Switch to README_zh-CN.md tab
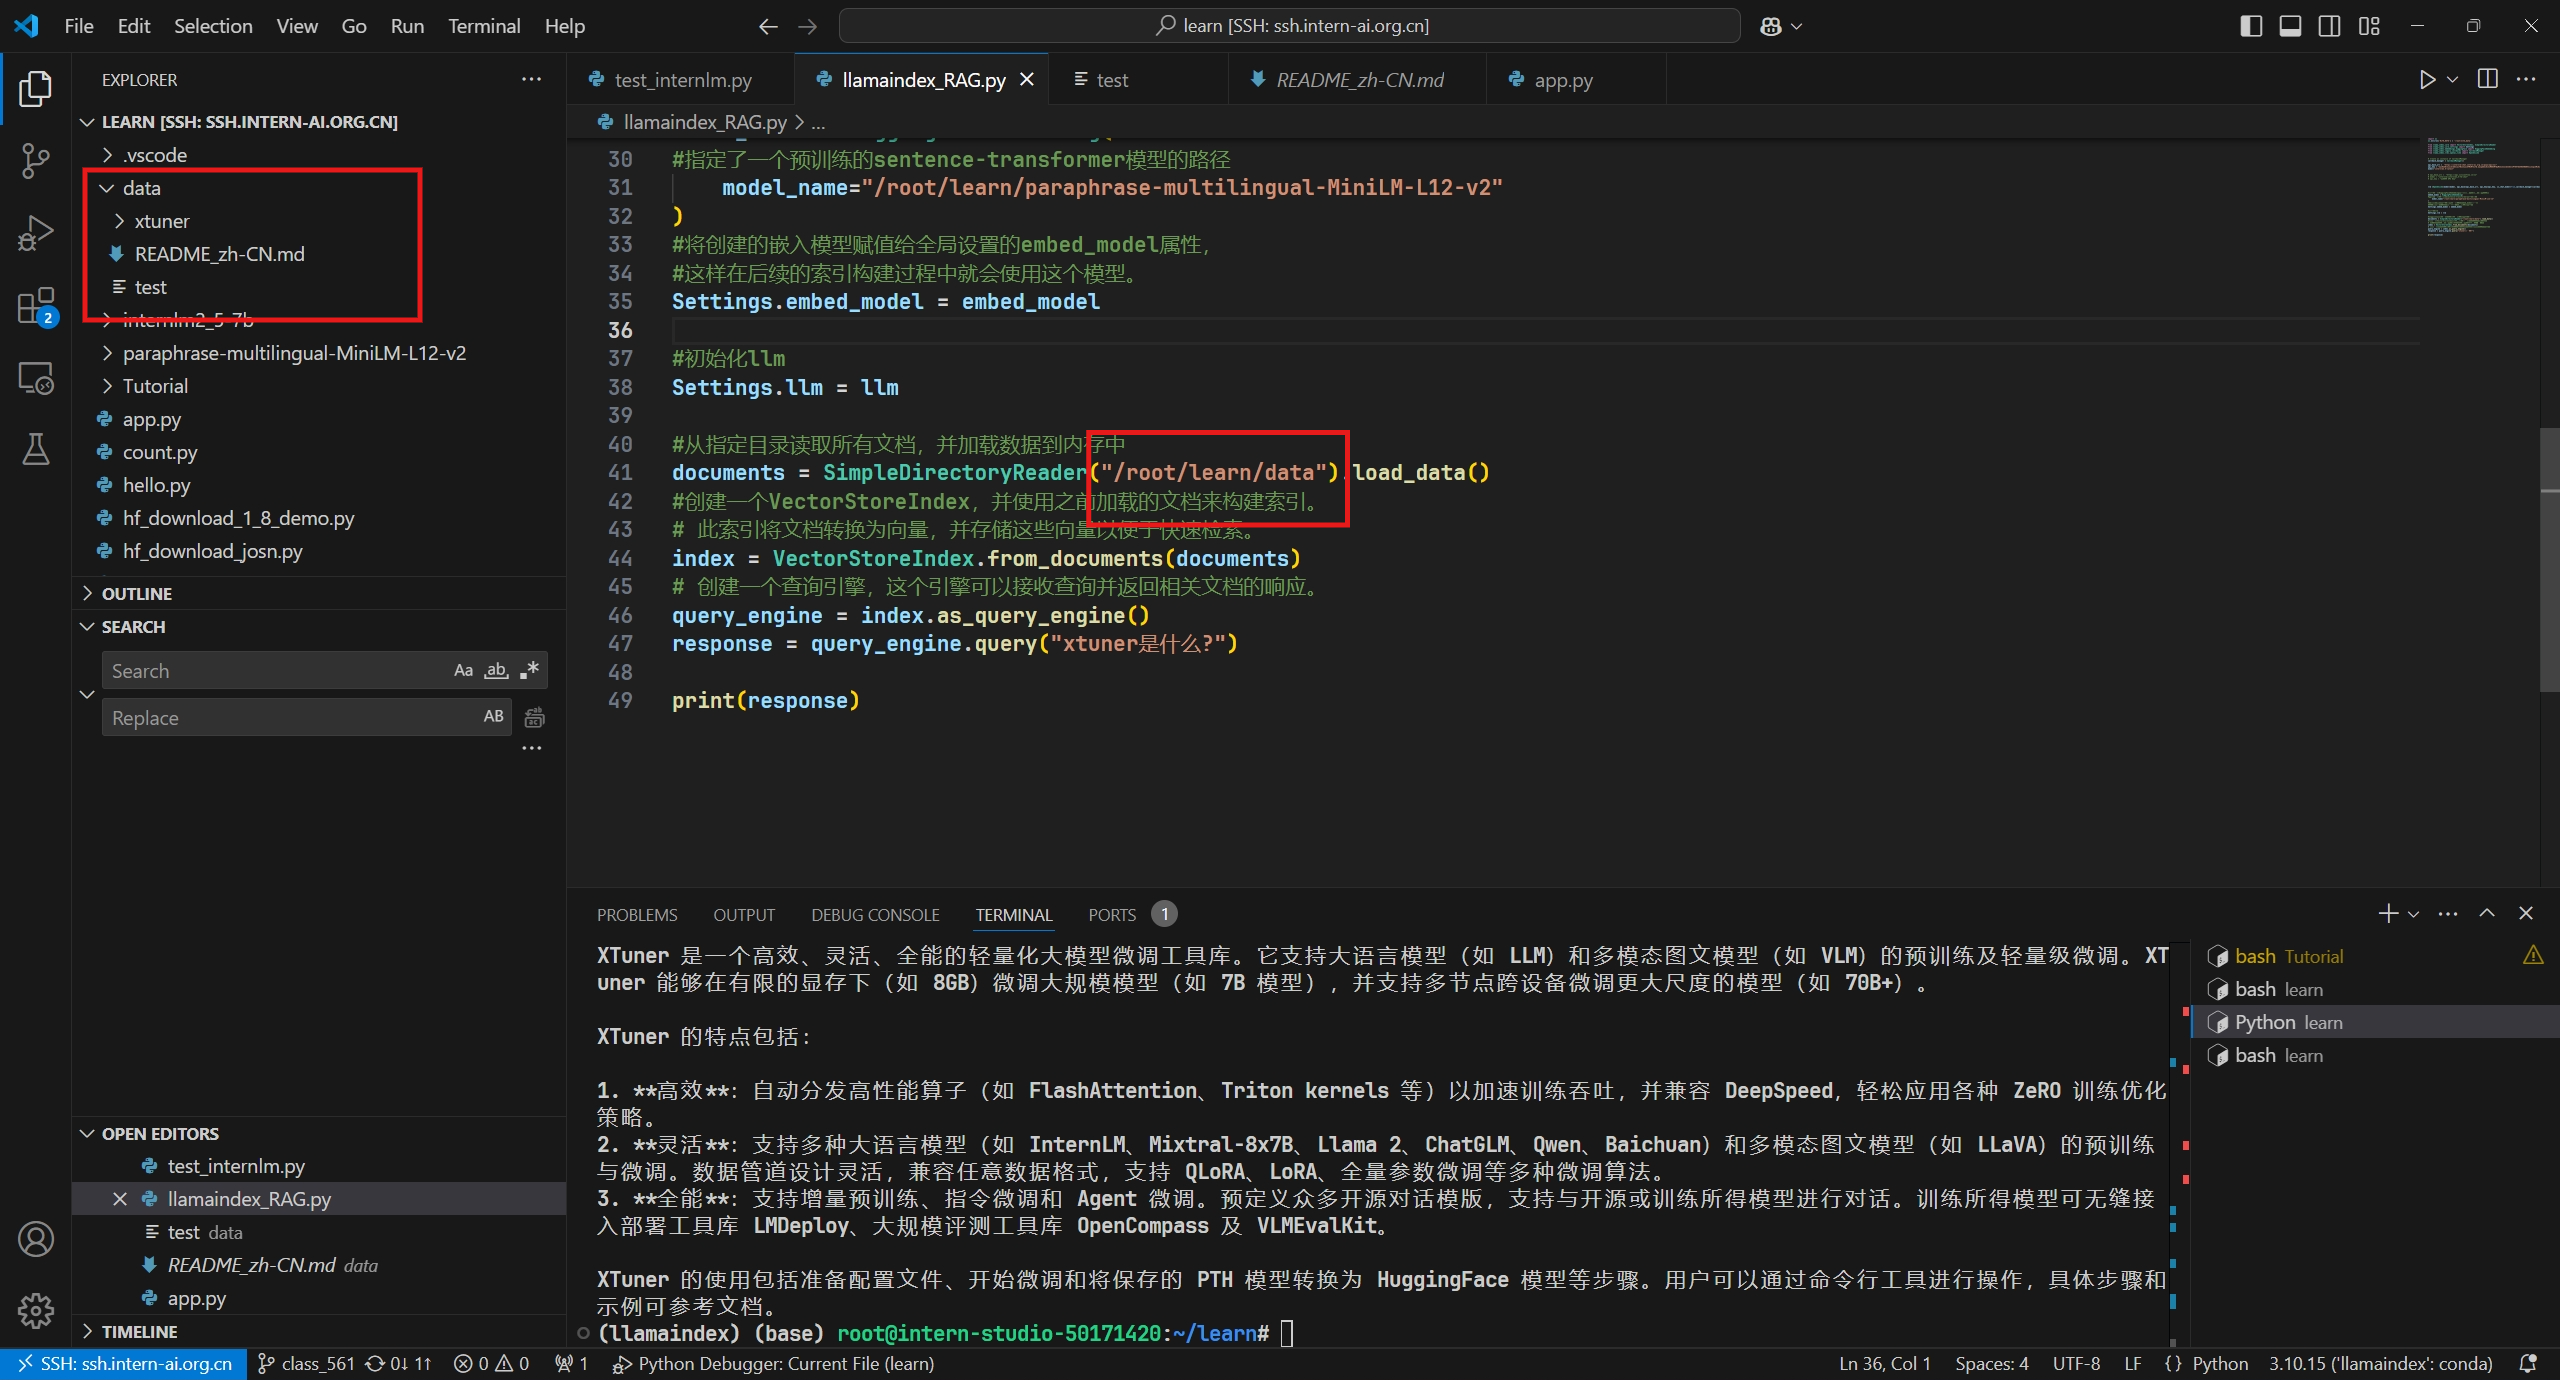2560x1380 pixels. [x=1358, y=80]
